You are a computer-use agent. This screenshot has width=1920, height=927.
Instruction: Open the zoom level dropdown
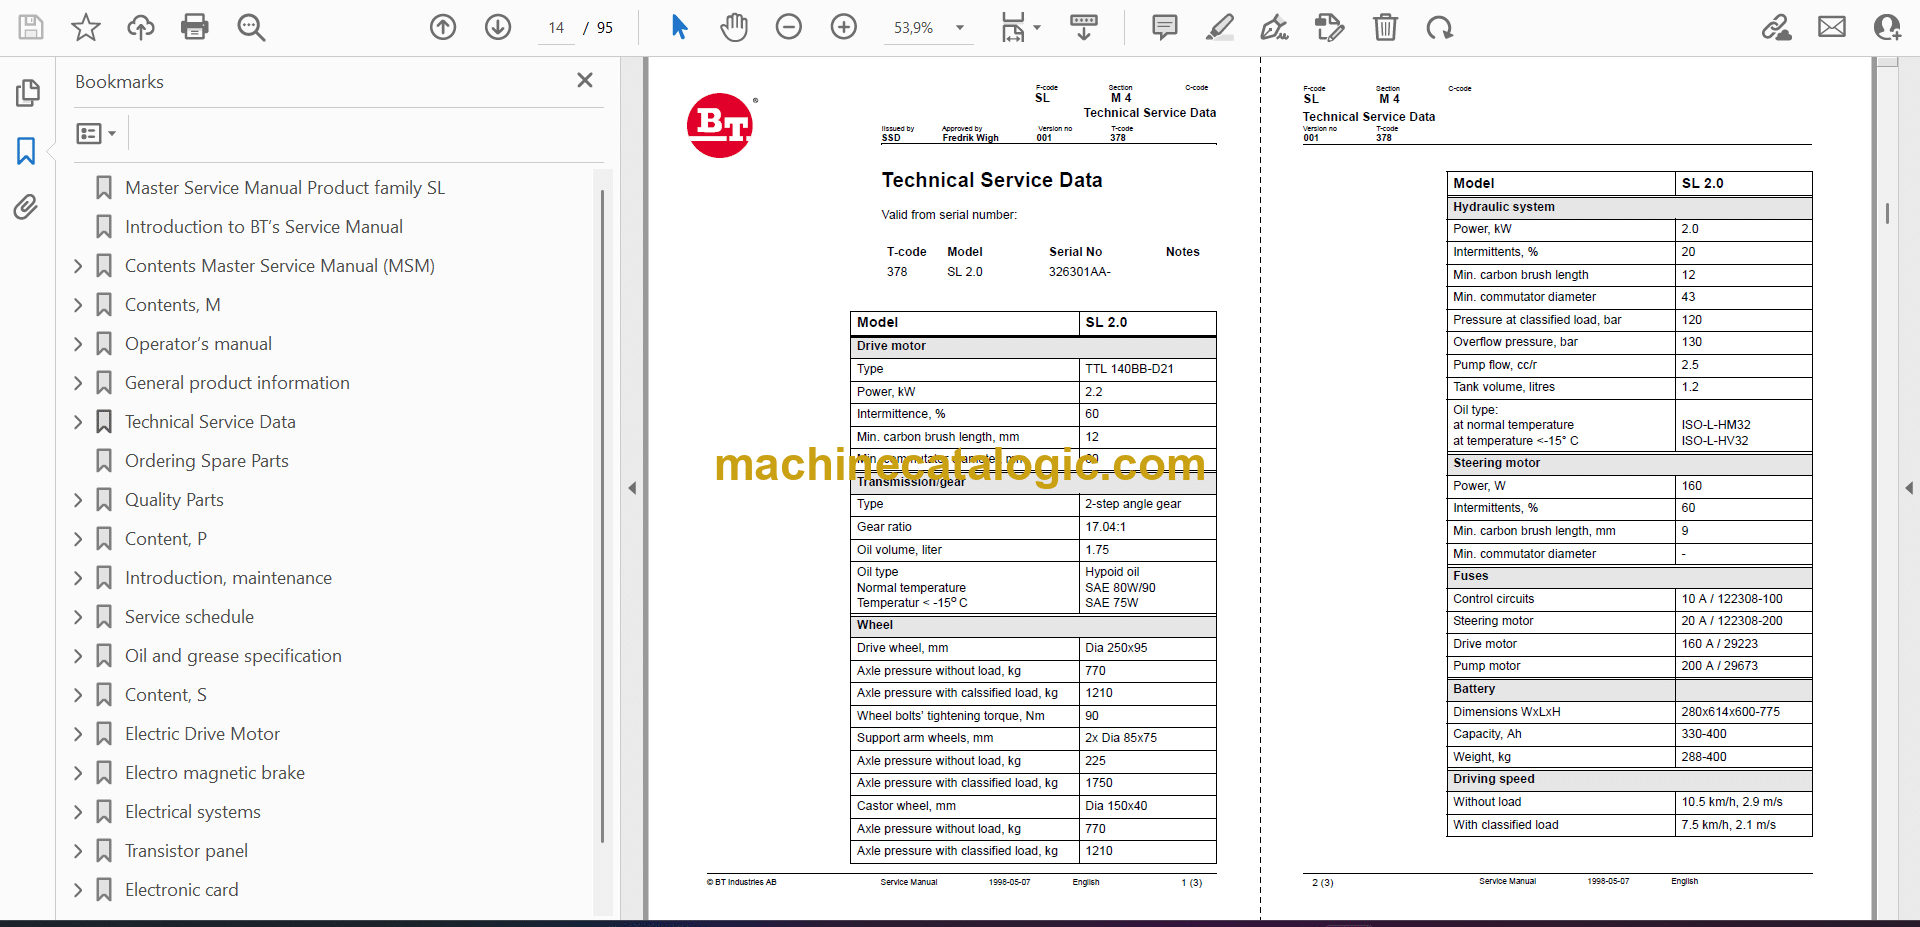pyautogui.click(x=960, y=28)
